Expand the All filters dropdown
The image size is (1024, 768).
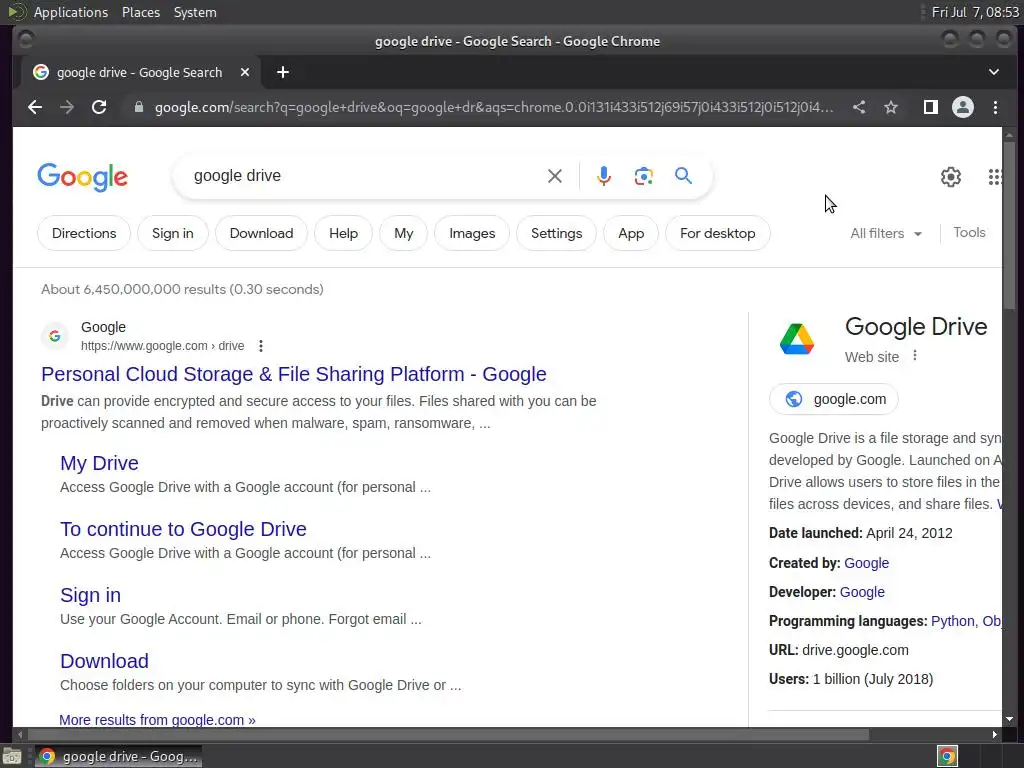[886, 233]
